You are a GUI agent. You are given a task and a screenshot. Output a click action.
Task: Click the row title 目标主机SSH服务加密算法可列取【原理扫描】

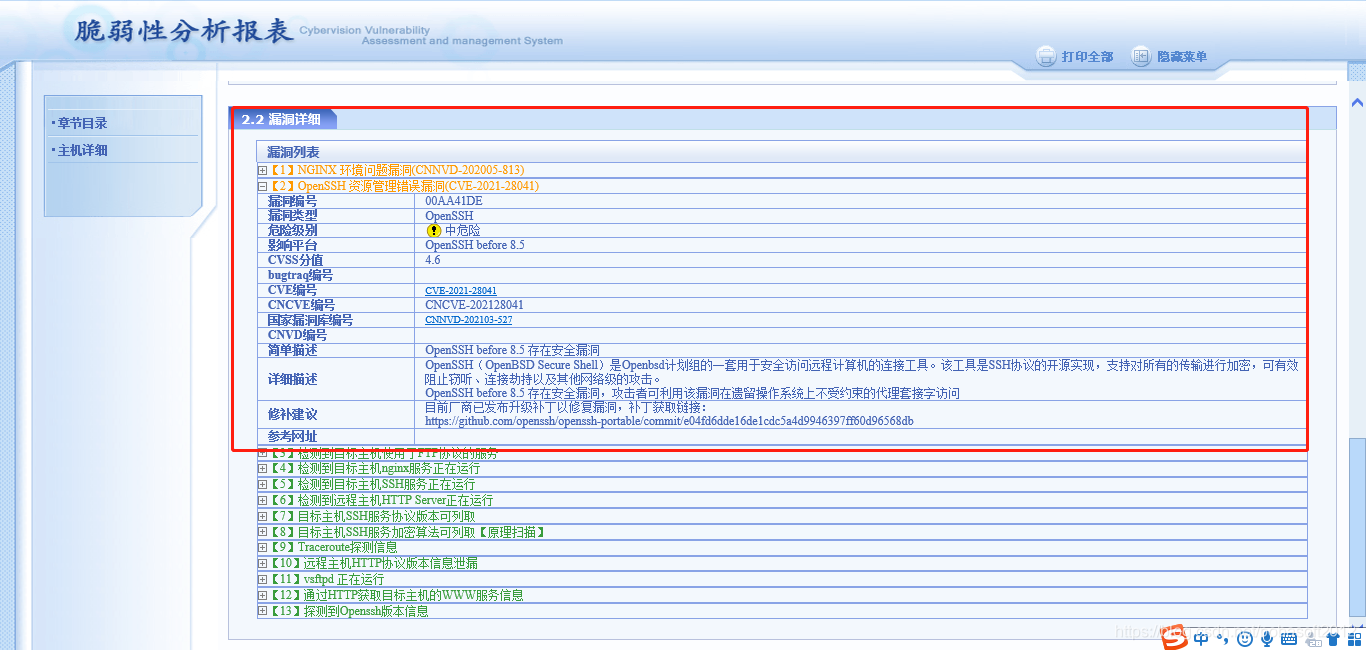[x=421, y=532]
